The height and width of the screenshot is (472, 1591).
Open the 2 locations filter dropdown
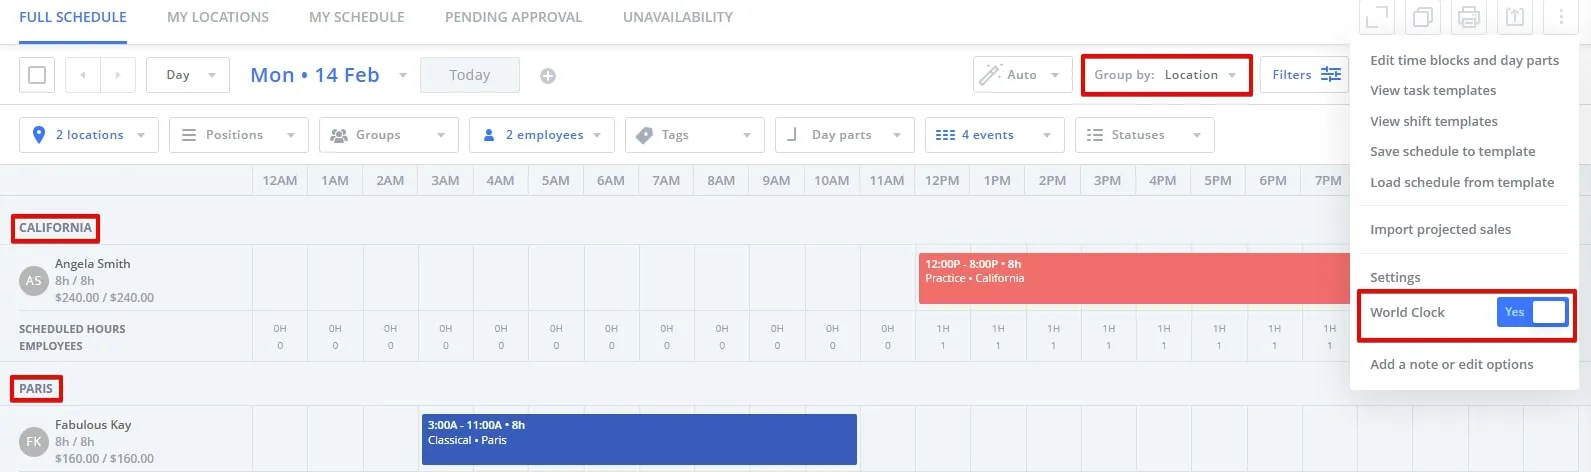click(x=89, y=135)
